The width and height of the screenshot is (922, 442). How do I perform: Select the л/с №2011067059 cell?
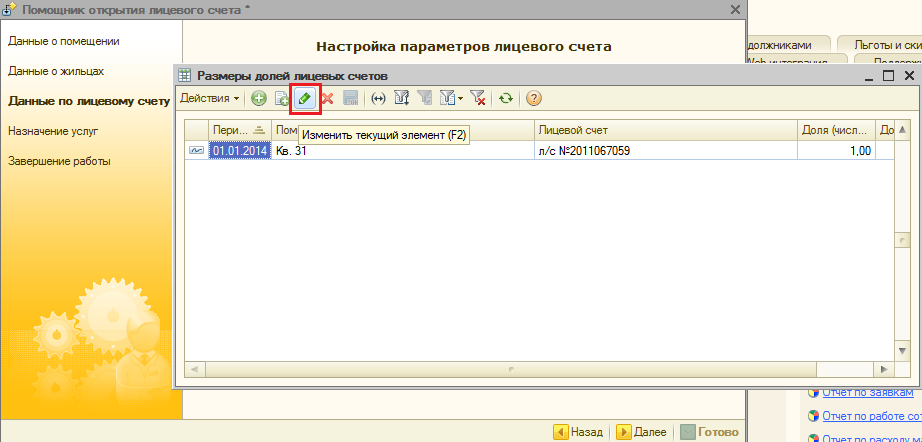585,151
